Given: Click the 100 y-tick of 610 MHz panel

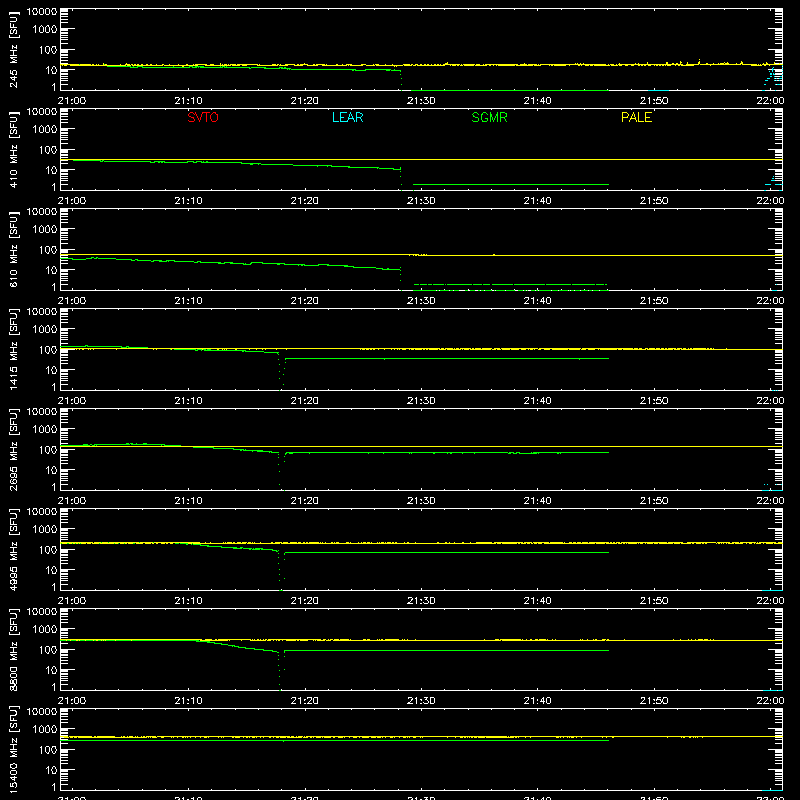Looking at the screenshot, I should pos(48,250).
